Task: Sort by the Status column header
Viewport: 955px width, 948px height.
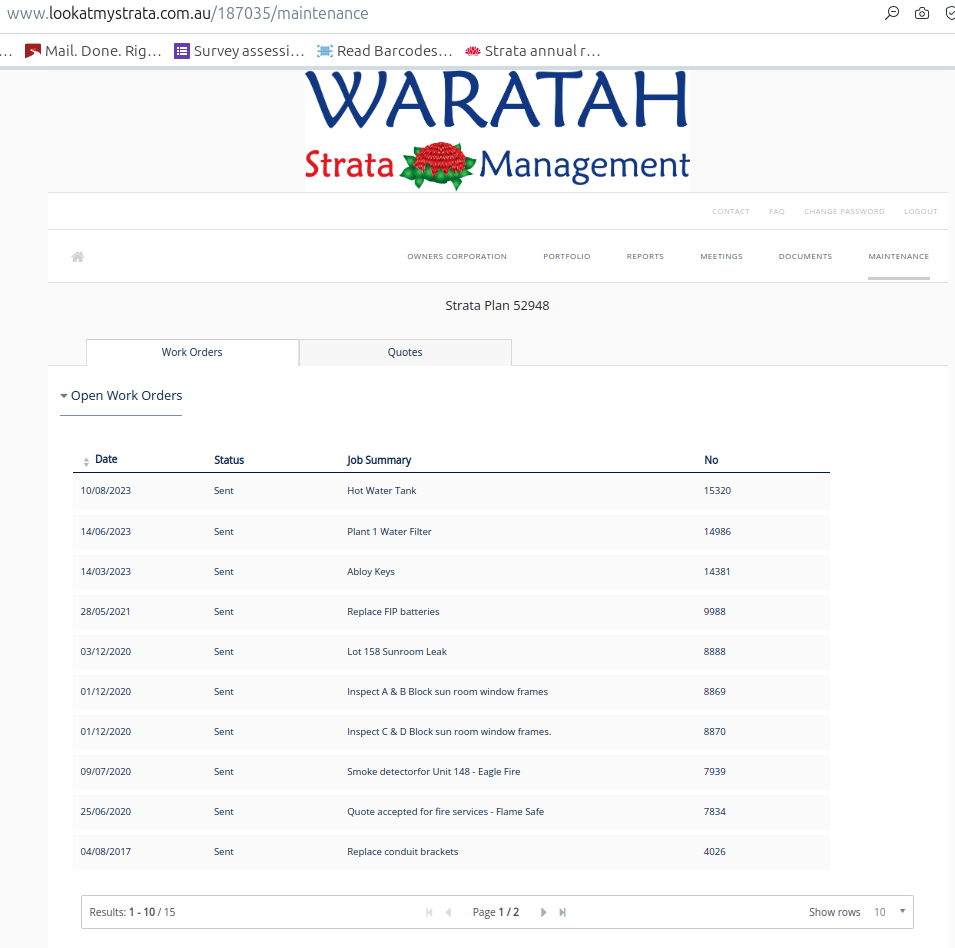Action: 229,460
